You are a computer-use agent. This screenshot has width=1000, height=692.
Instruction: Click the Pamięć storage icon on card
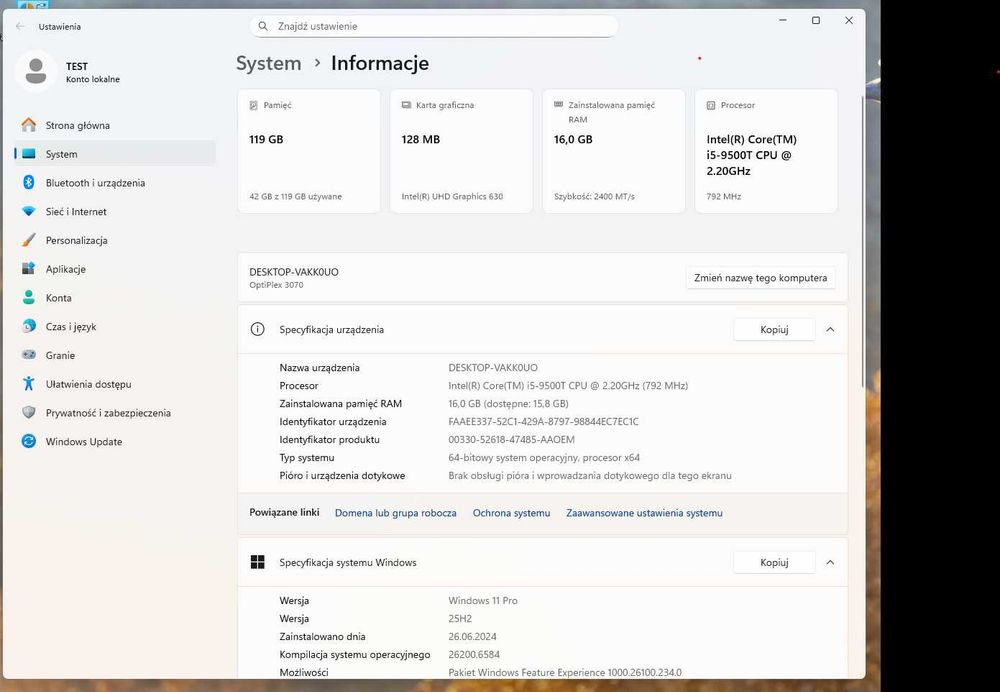[254, 105]
